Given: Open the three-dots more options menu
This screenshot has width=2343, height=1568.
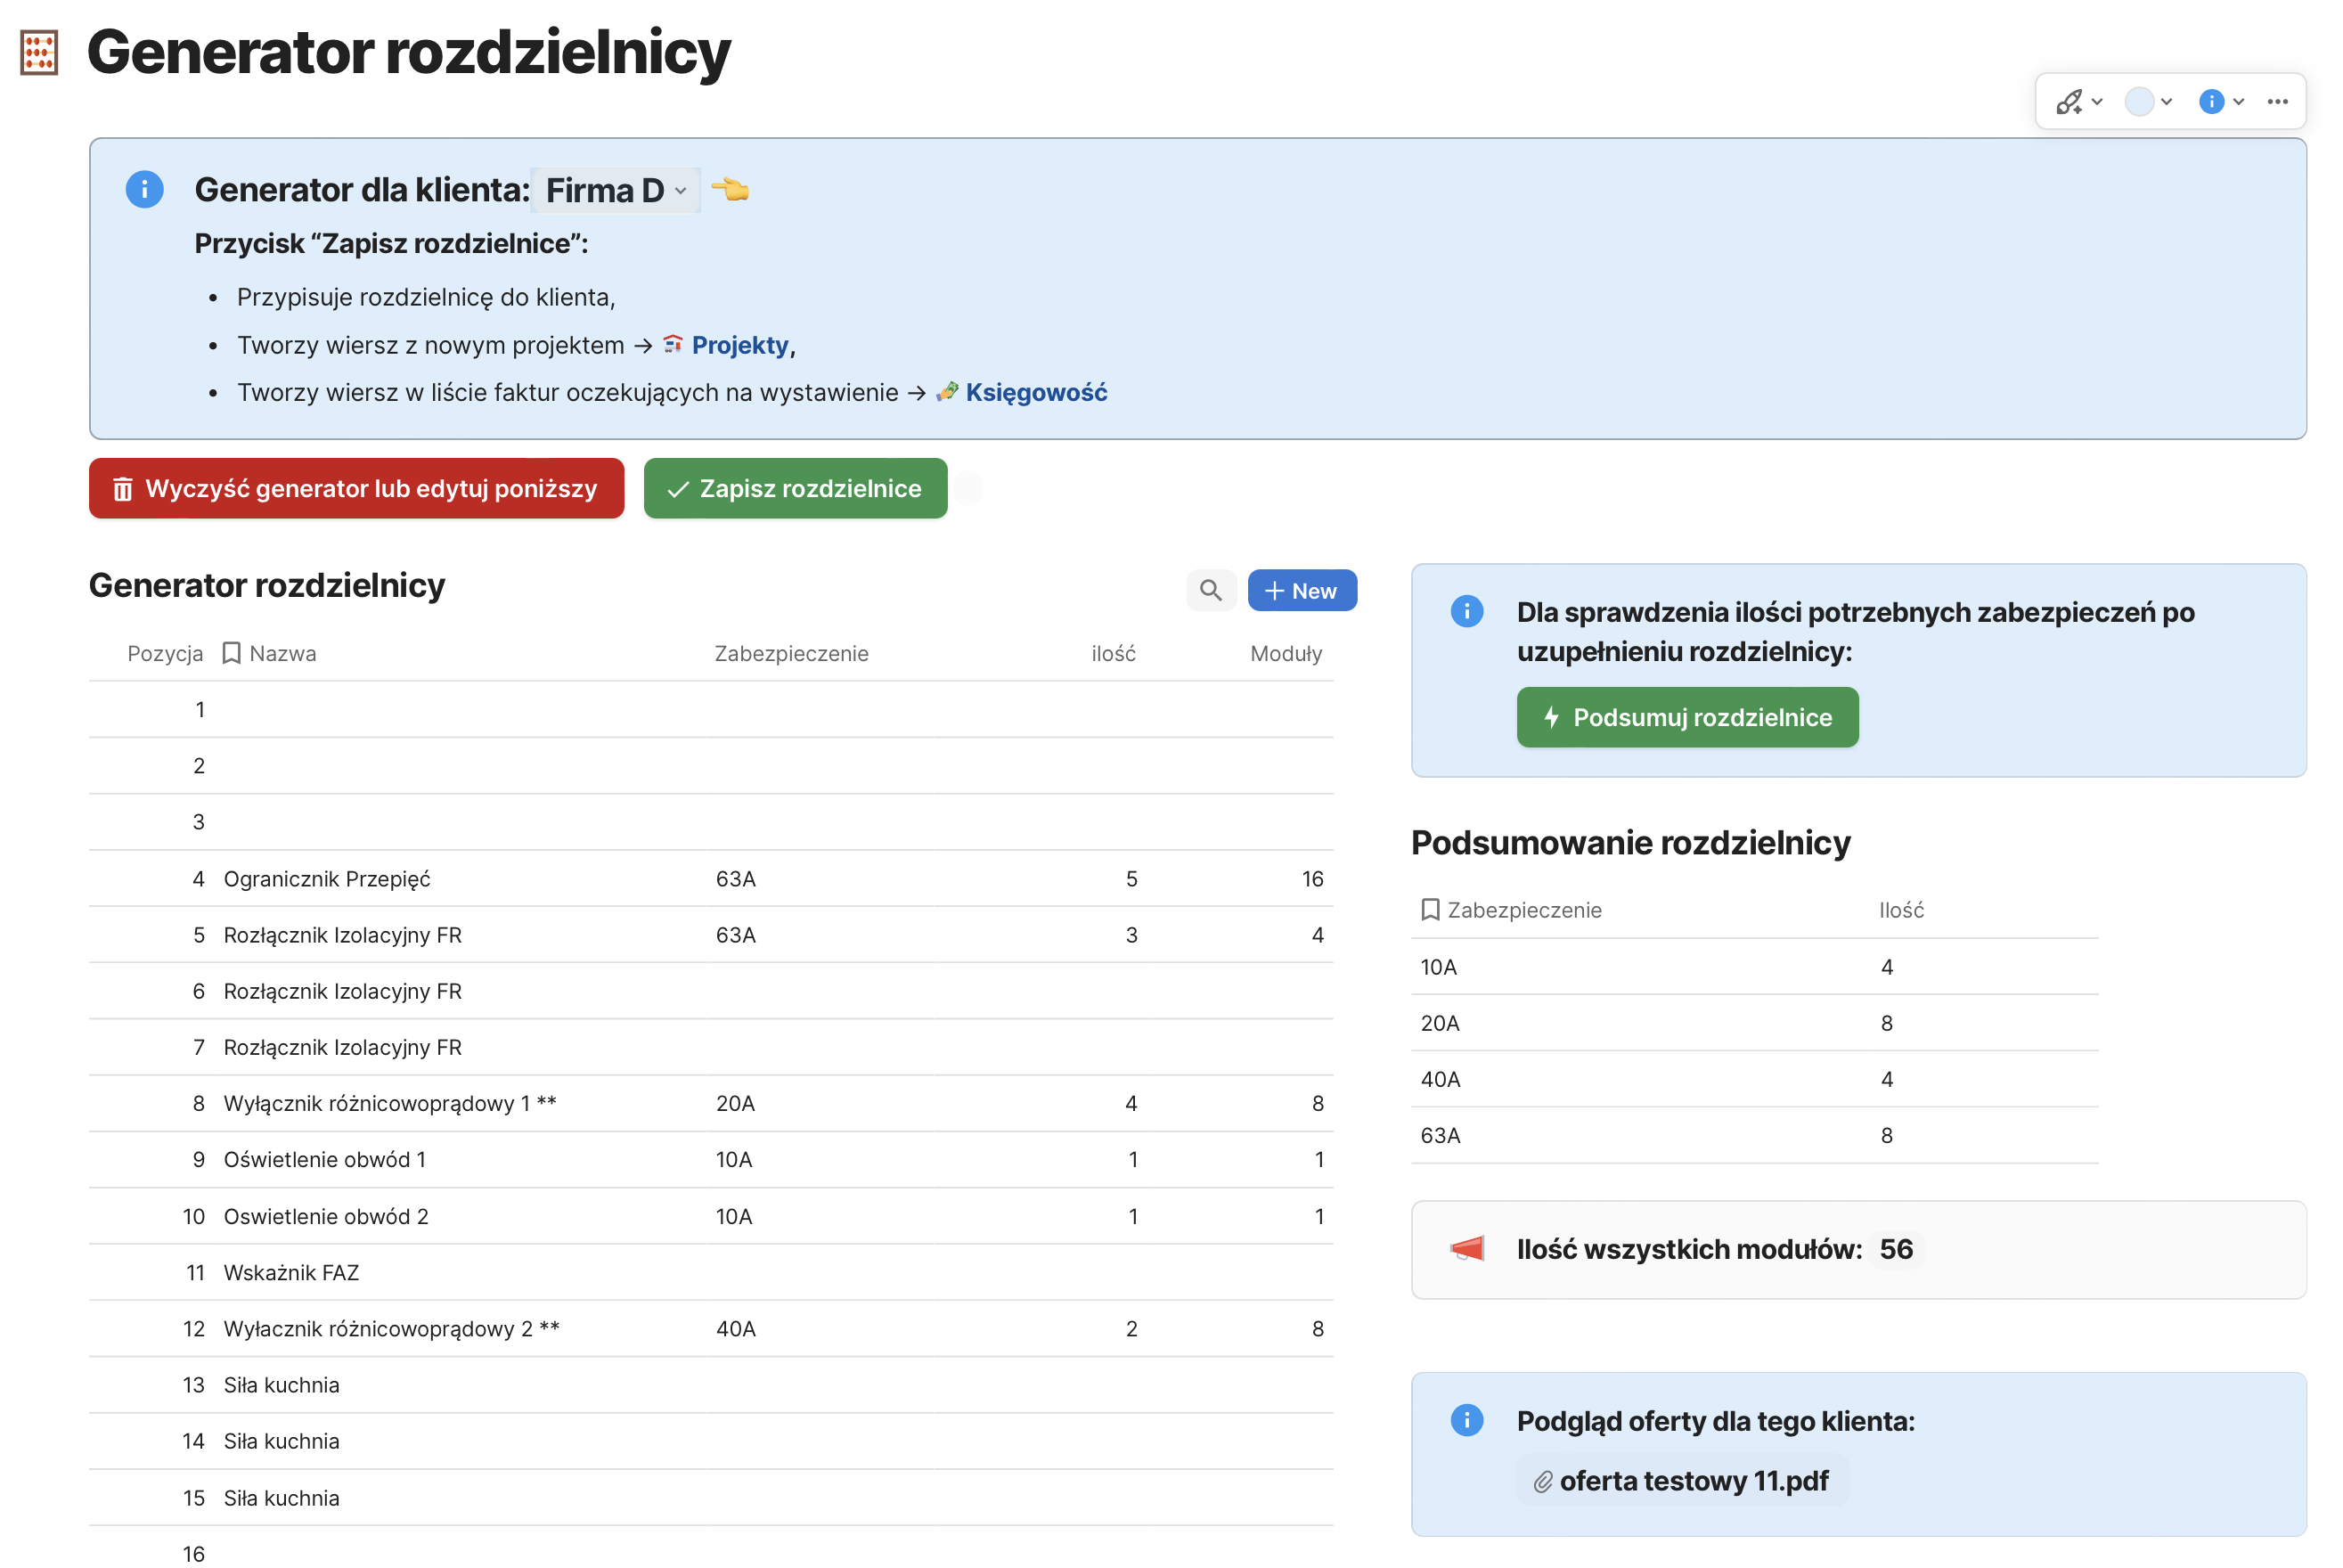Looking at the screenshot, I should click(2277, 102).
